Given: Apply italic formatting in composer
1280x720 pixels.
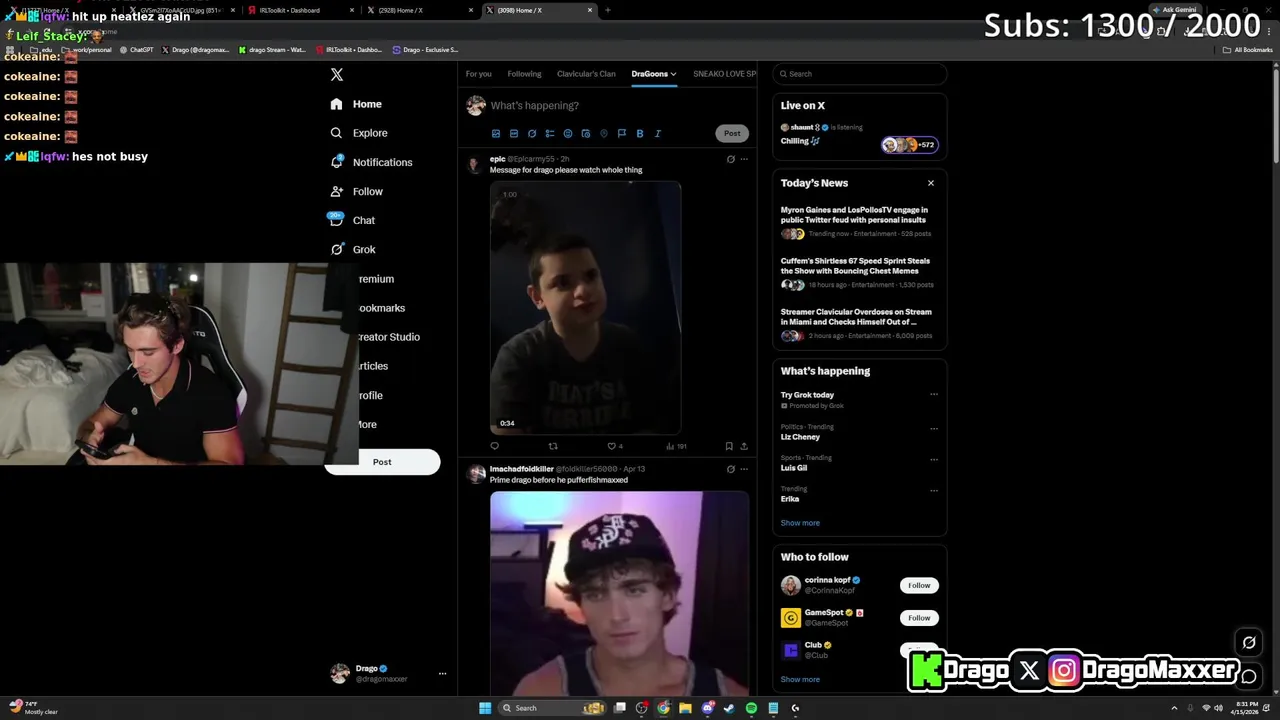Looking at the screenshot, I should (x=658, y=133).
